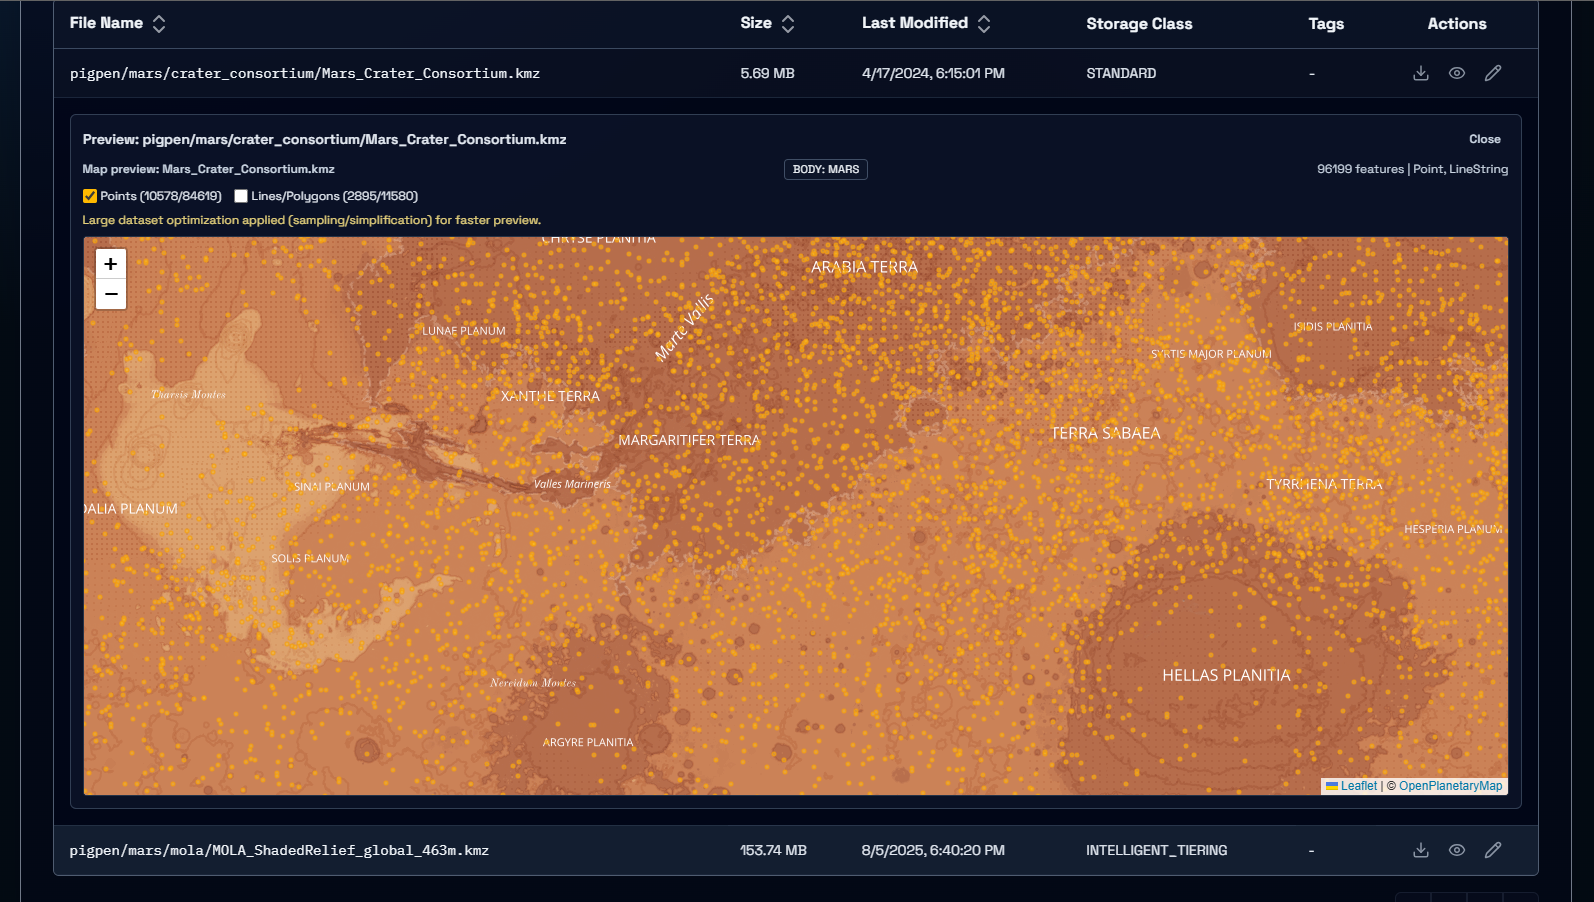Toggle preview eye for Mars_Crater_Consortium.kmz
Viewport: 1594px width, 902px height.
[x=1457, y=73]
